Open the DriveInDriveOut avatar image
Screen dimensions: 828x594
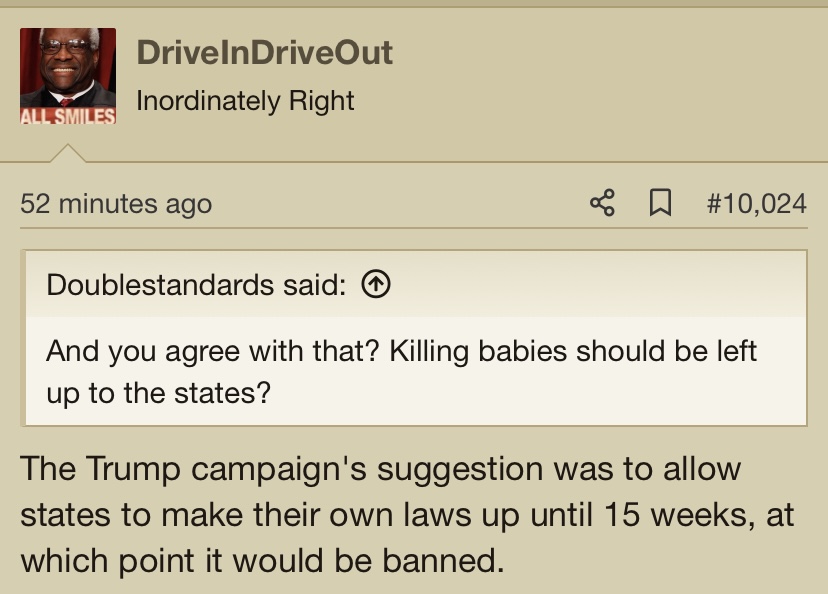(x=68, y=76)
